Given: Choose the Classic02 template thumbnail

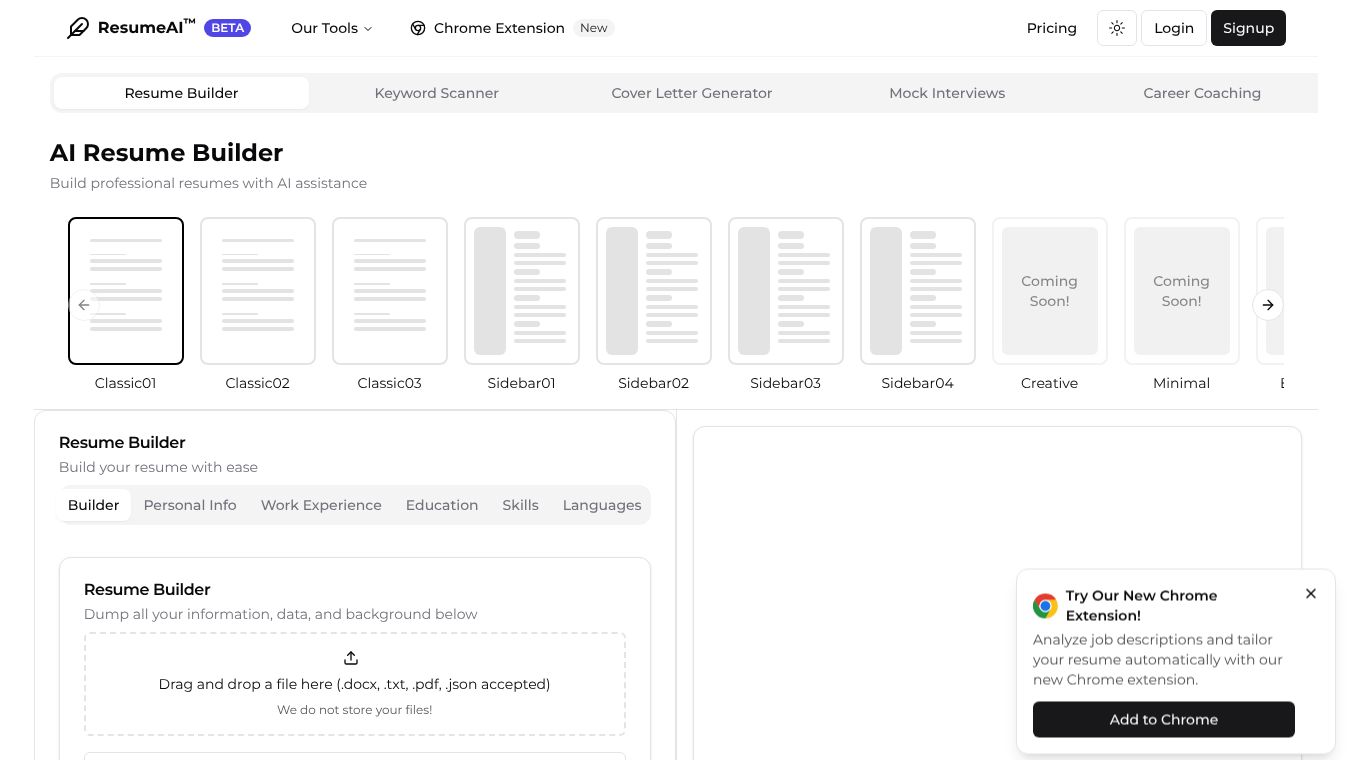Looking at the screenshot, I should coord(258,291).
